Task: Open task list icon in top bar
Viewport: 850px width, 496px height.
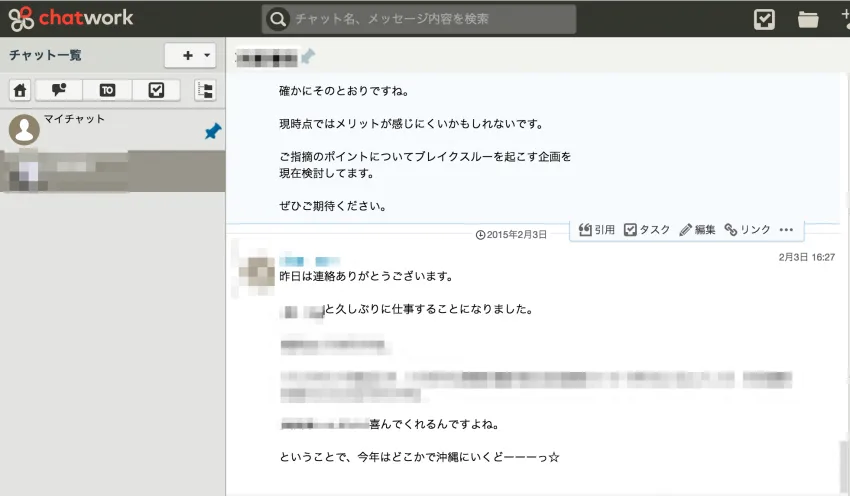Action: [x=764, y=20]
